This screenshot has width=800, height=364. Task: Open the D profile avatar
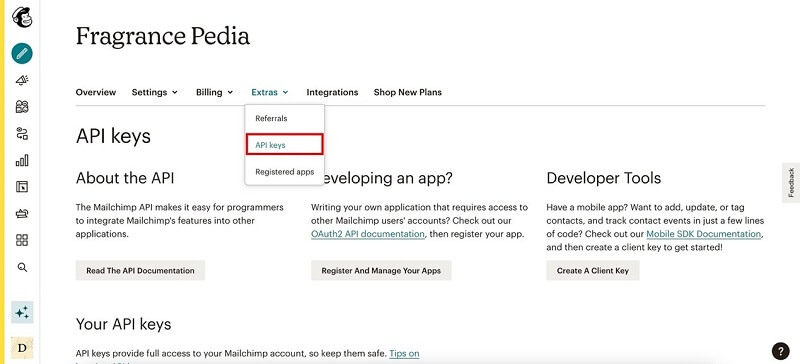click(x=22, y=348)
